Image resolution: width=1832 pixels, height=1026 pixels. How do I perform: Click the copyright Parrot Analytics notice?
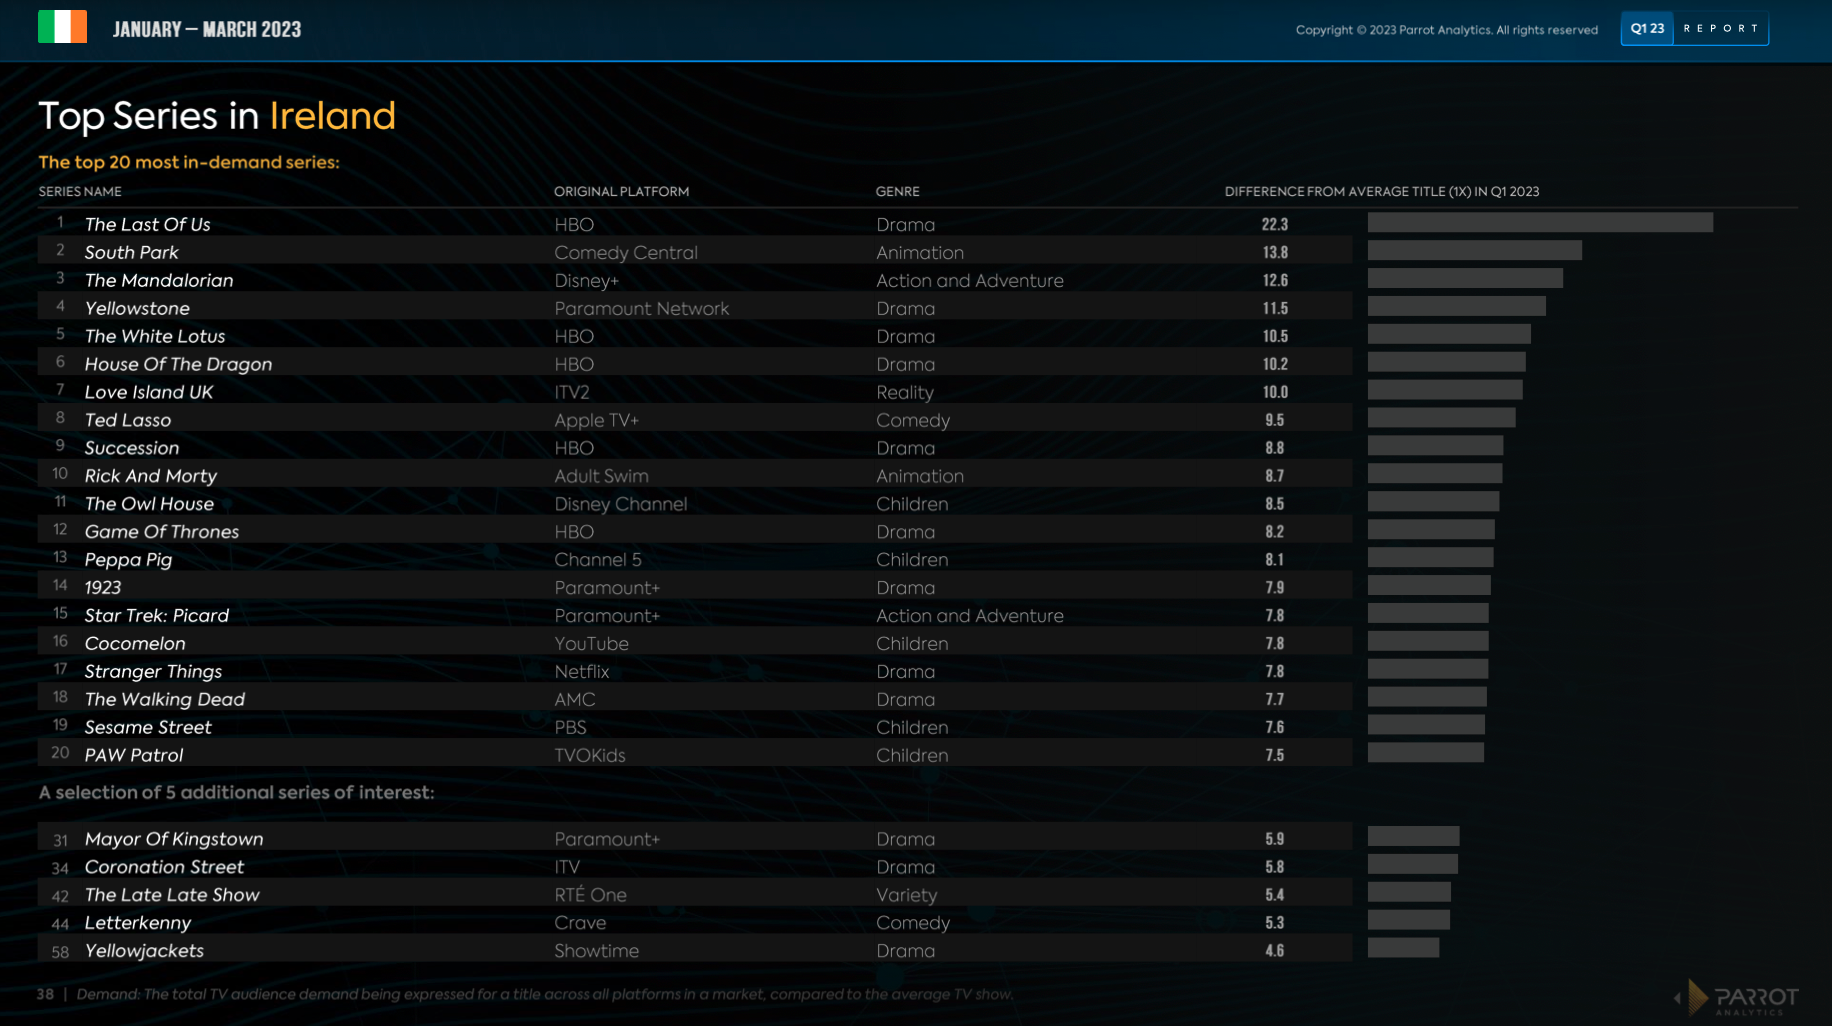pos(1446,30)
